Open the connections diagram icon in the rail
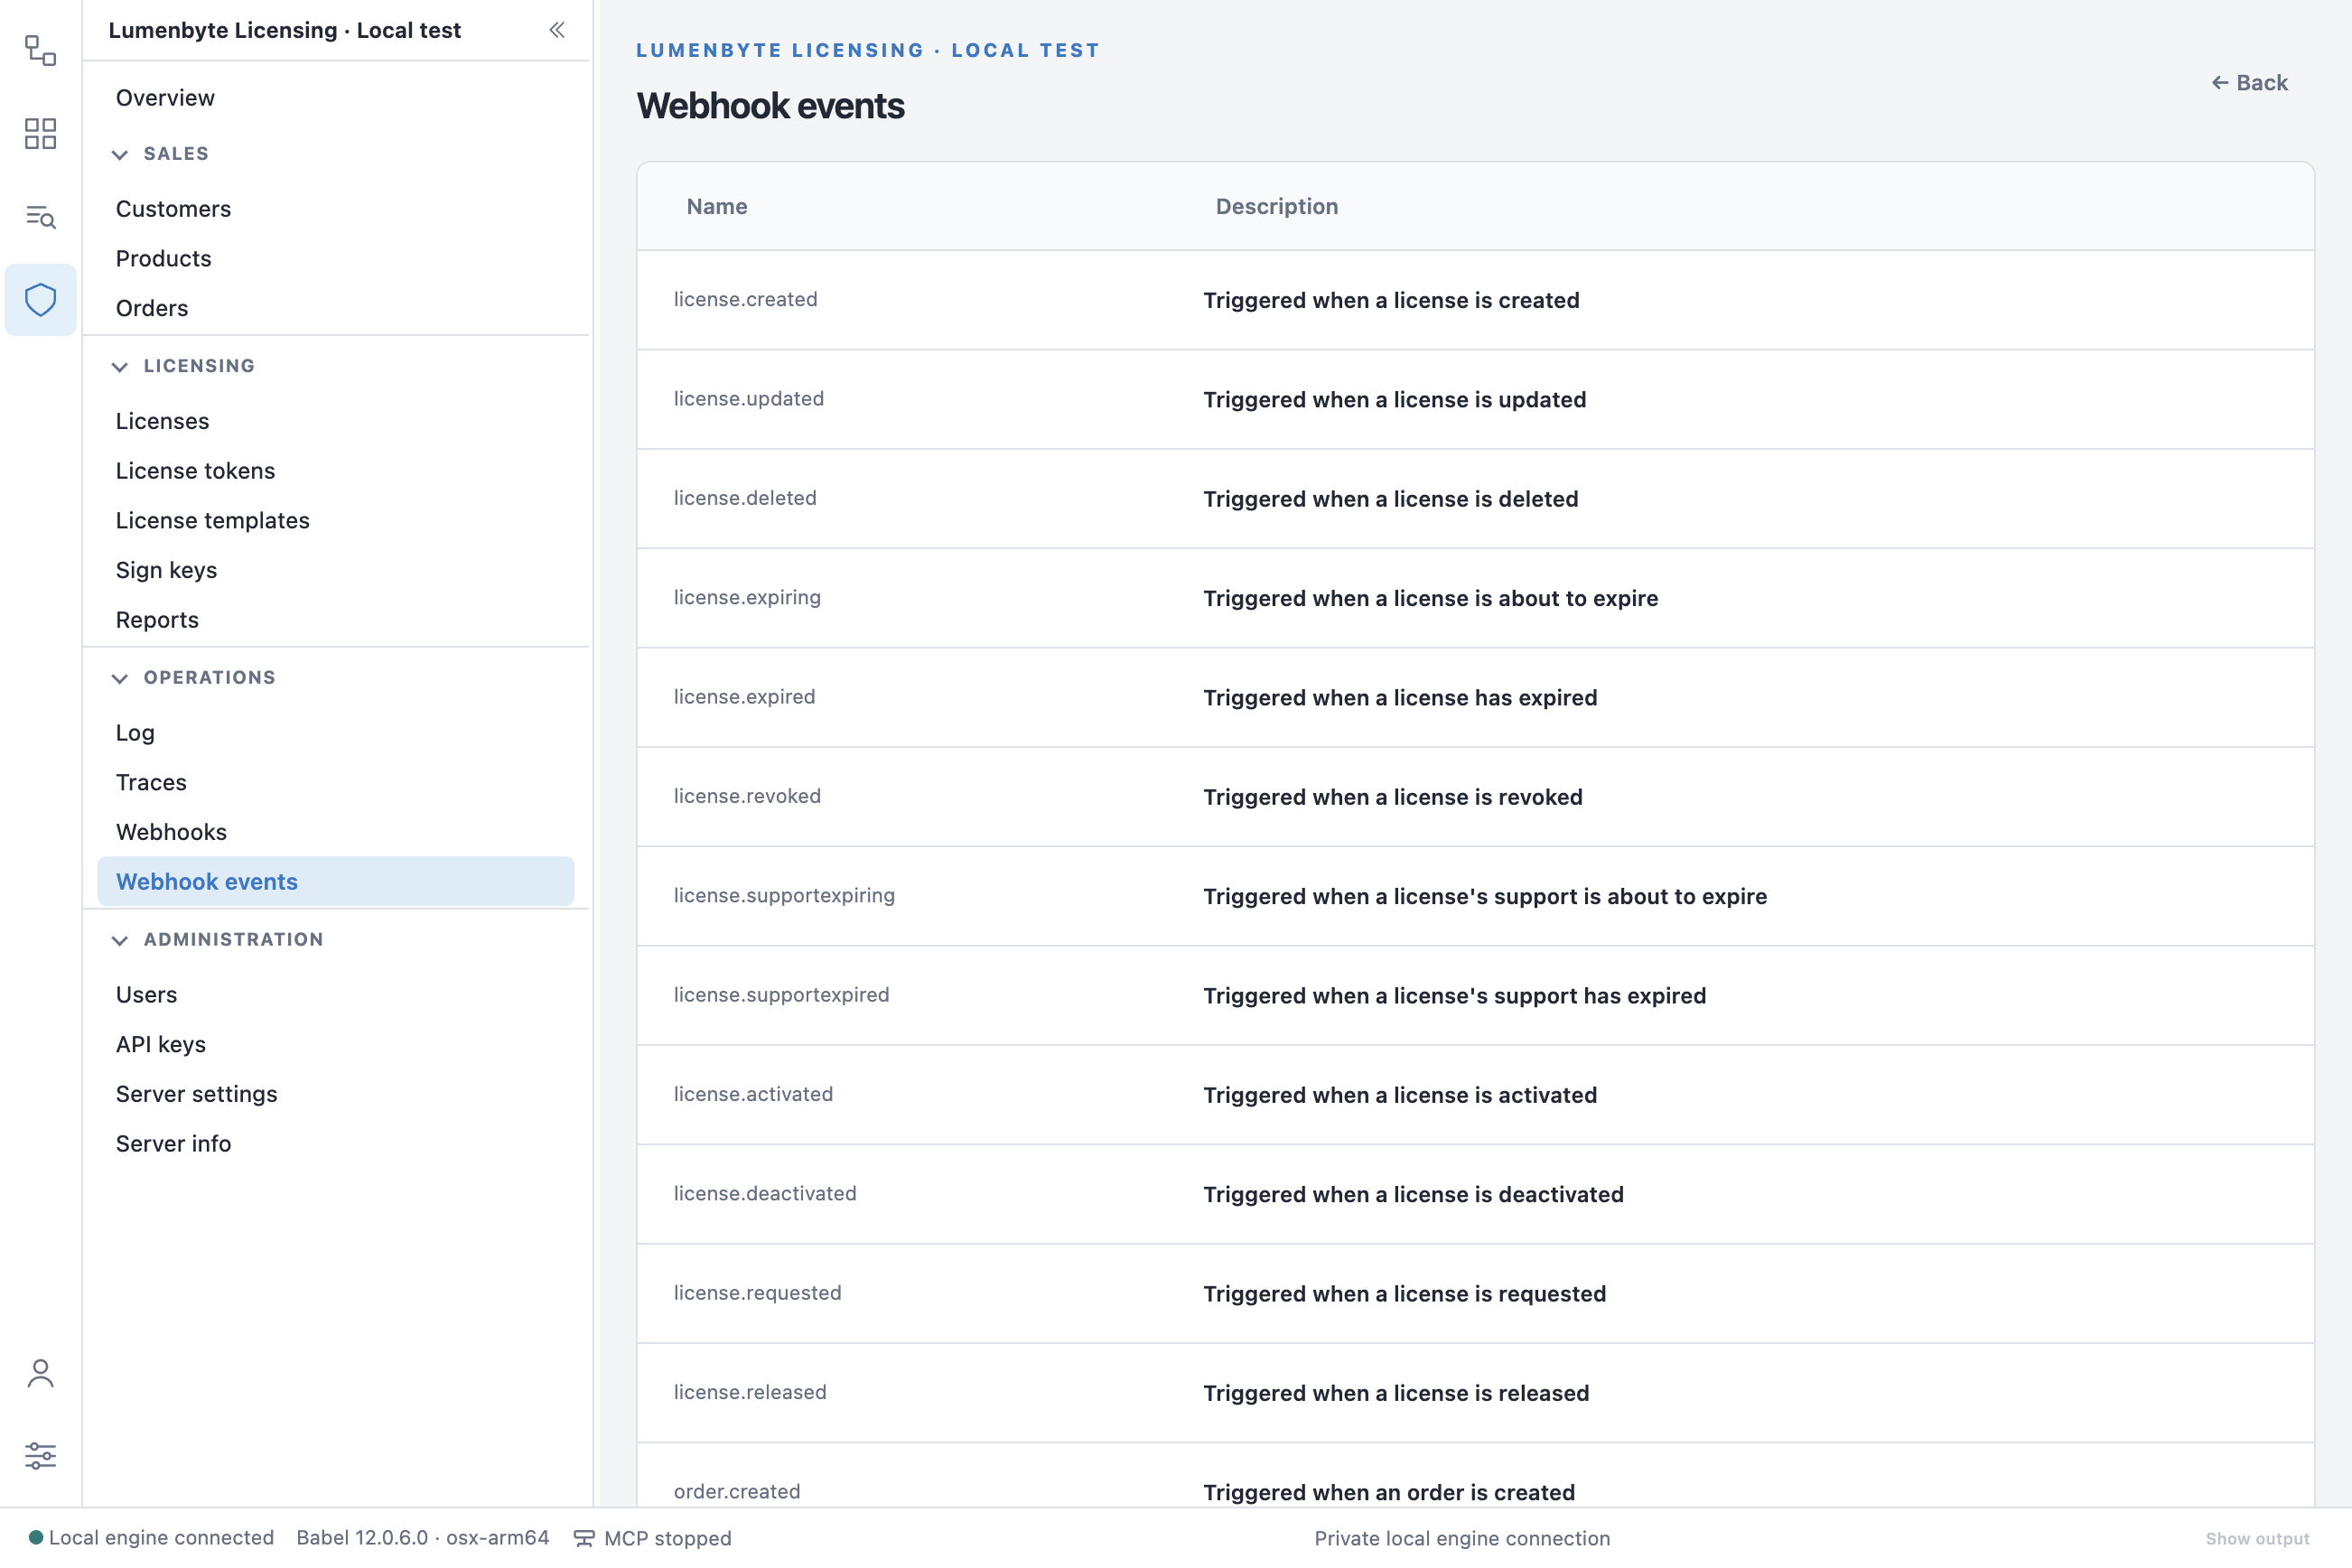Screen dimensions: 2352x1568 40,50
